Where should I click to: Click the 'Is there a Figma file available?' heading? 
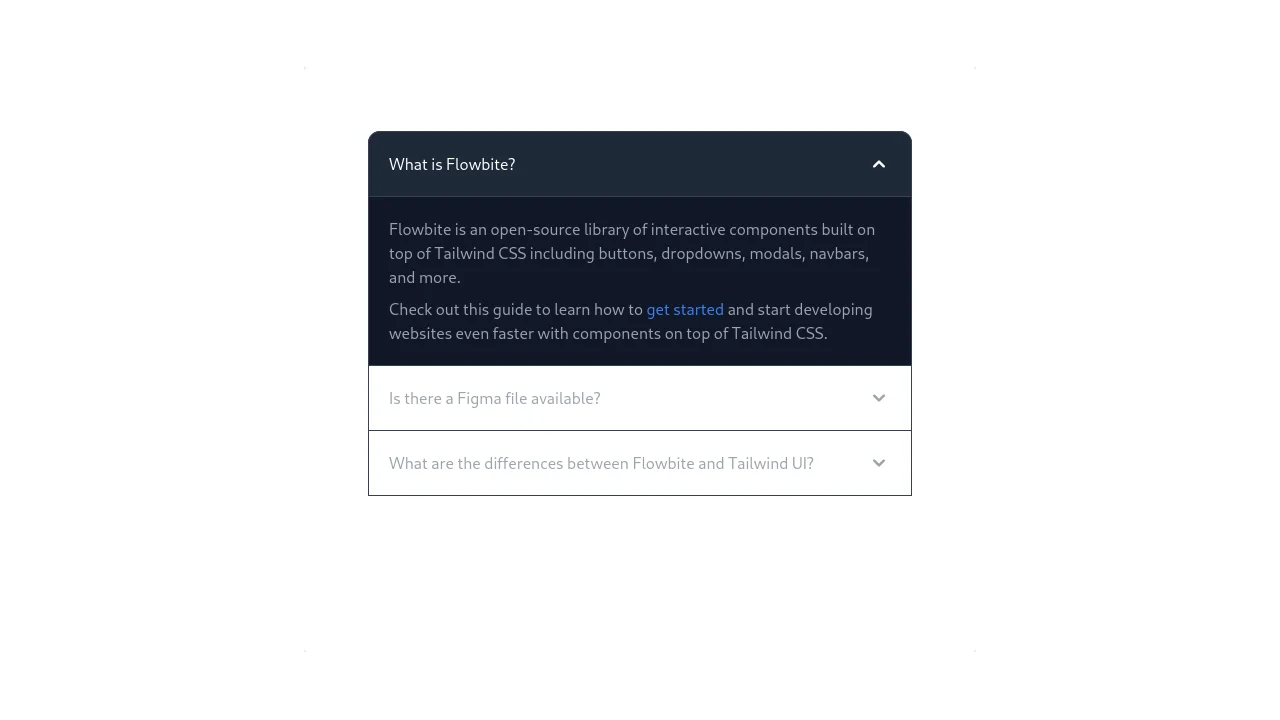pos(495,398)
